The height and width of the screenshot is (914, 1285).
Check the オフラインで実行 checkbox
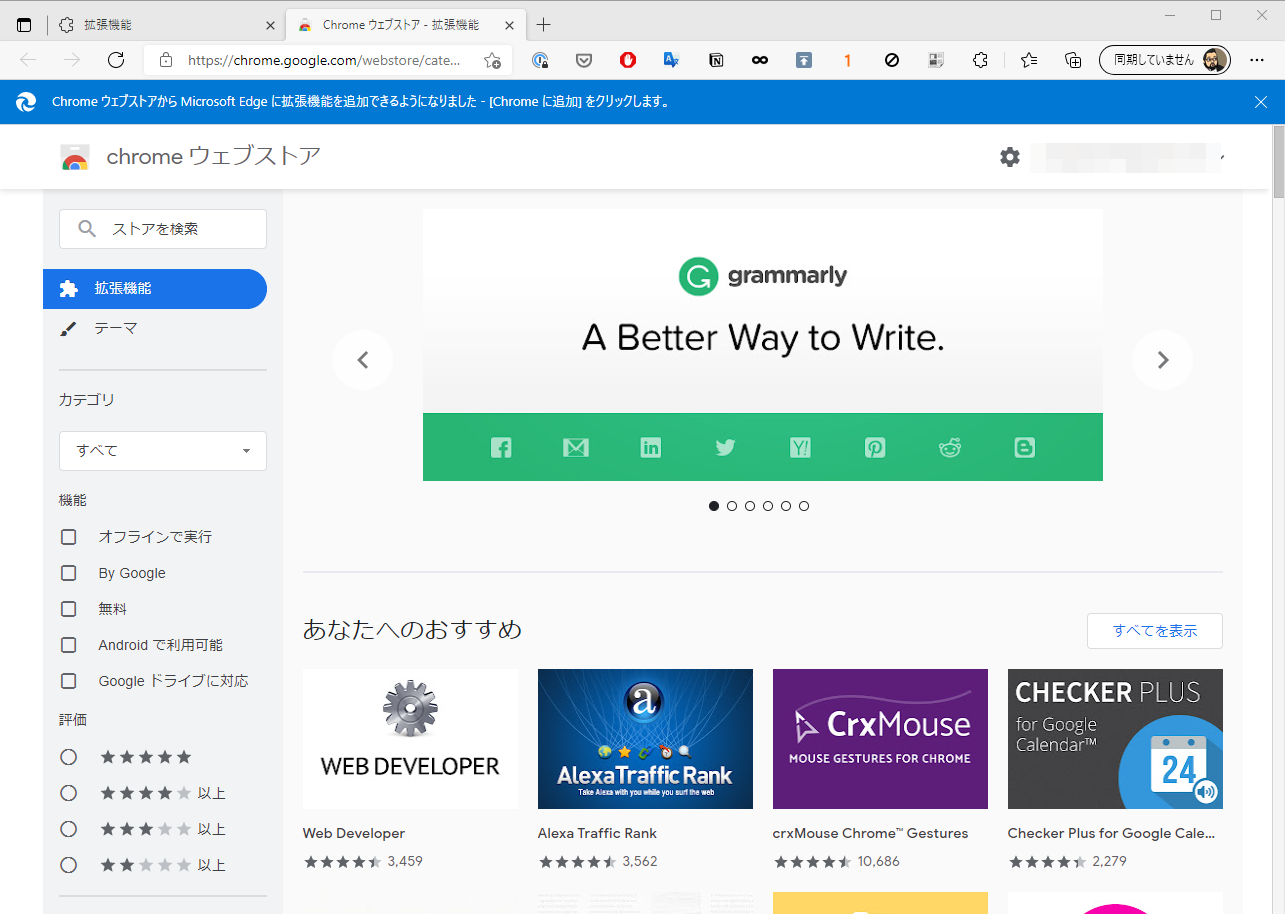[69, 537]
